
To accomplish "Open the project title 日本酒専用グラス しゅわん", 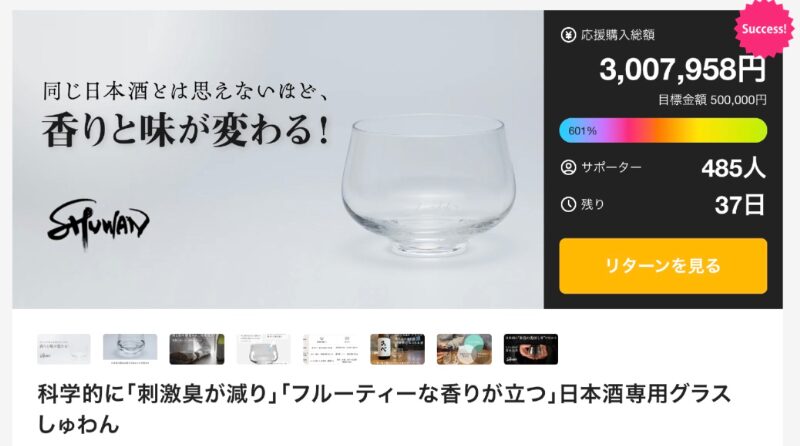I will click(385, 409).
